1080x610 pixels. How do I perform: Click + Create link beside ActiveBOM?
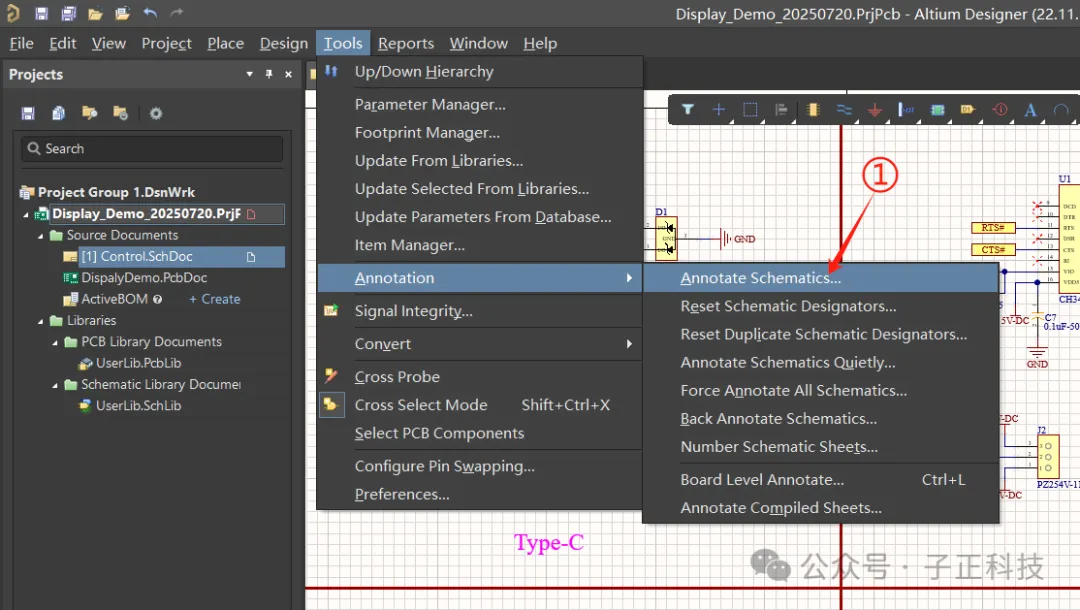214,299
